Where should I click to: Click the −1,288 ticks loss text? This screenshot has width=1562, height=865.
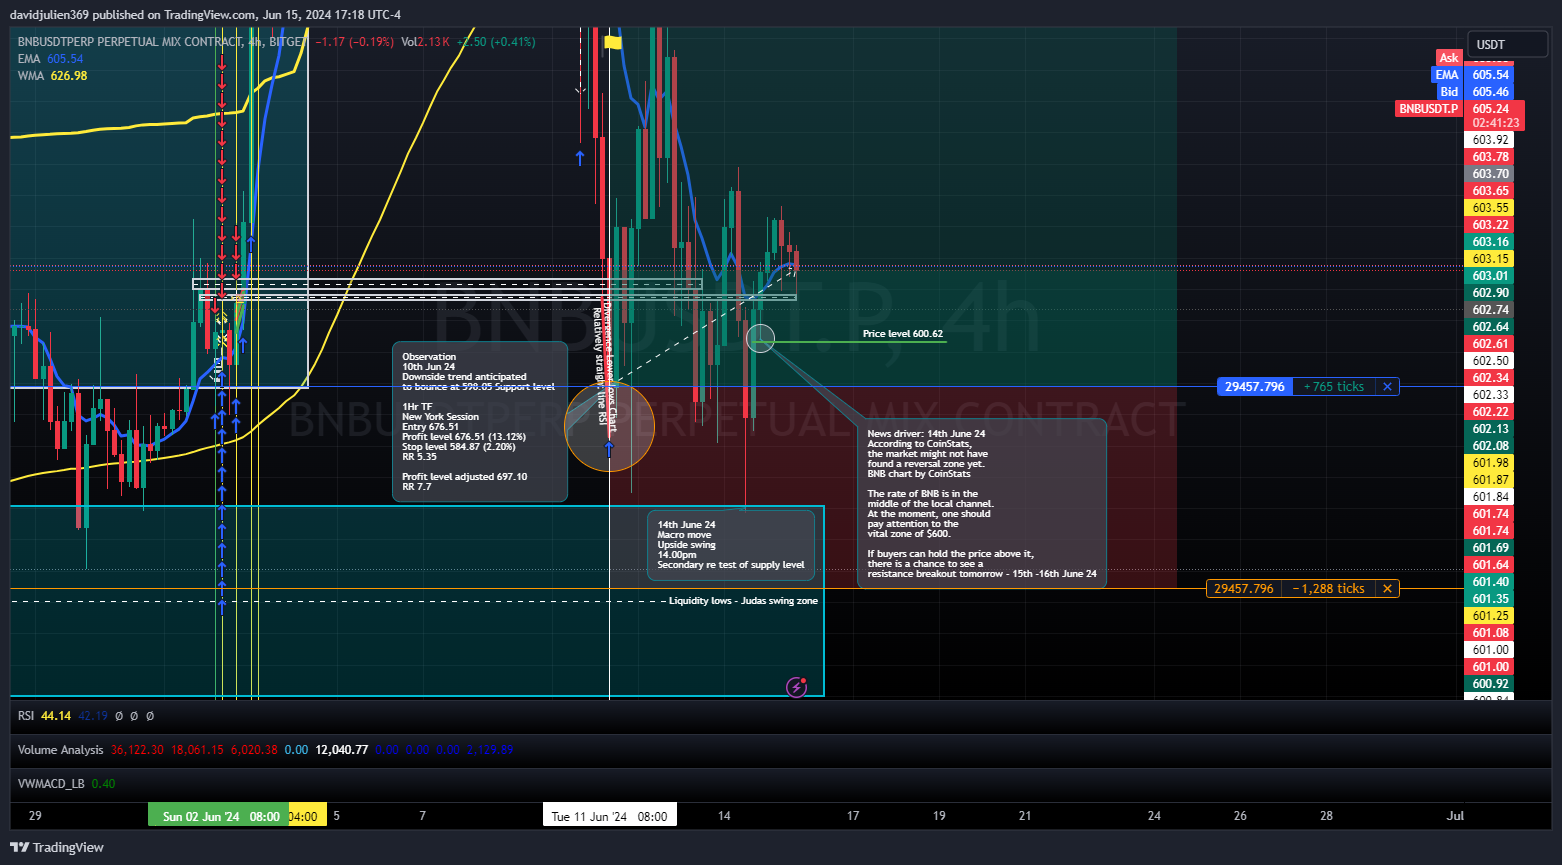tap(1329, 589)
